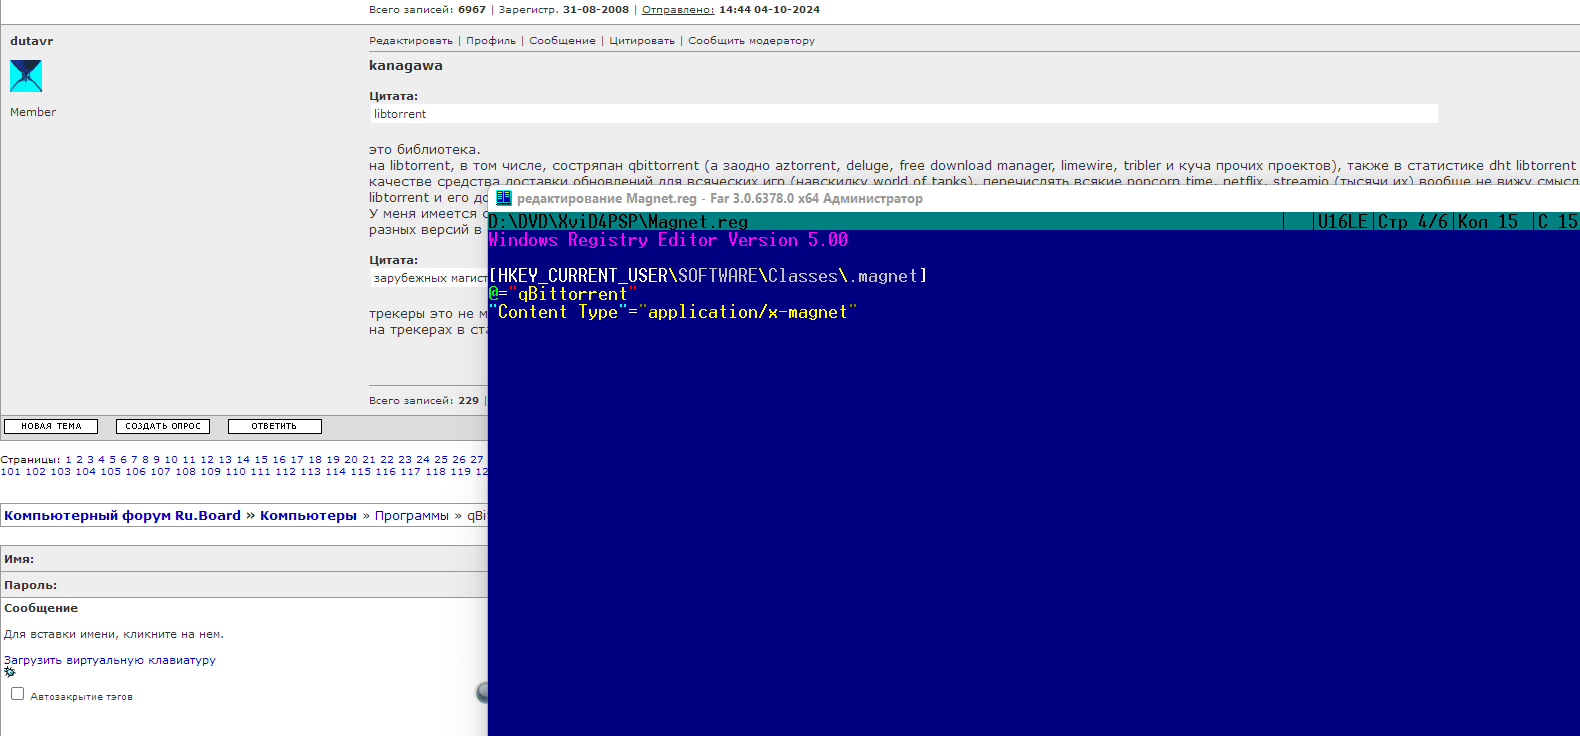
Task: Open the Программы breadcrumb link
Action: click(x=411, y=516)
